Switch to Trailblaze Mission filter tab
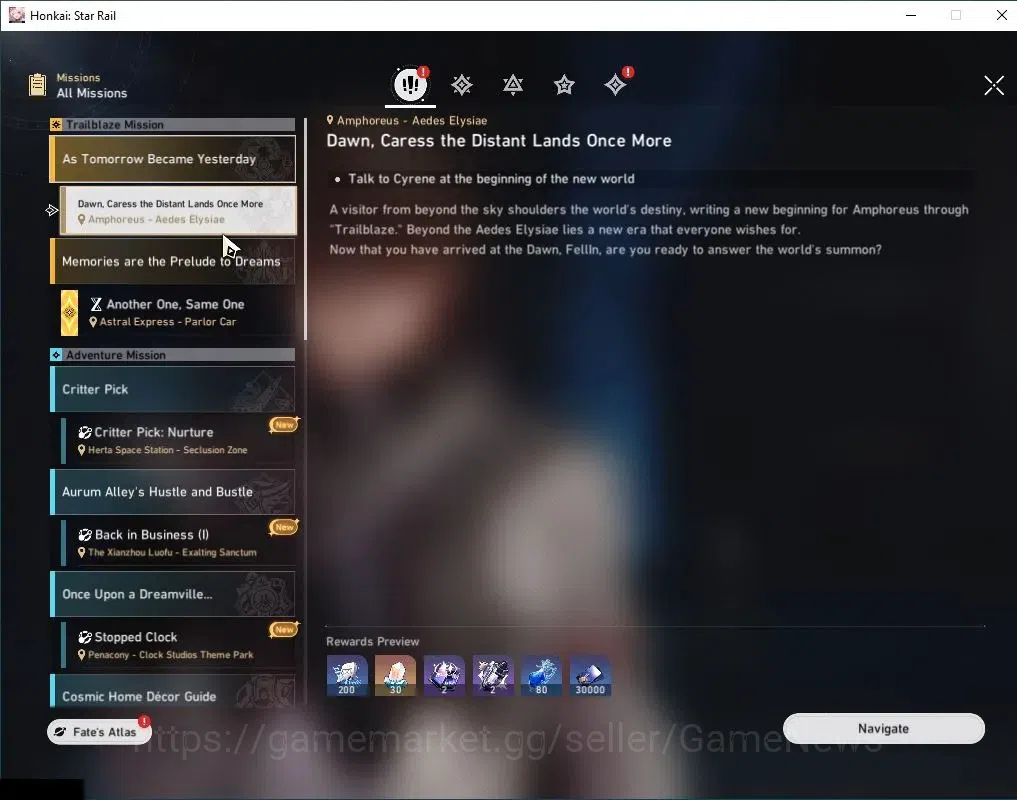Screen dimensions: 1017x800 click(x=462, y=85)
